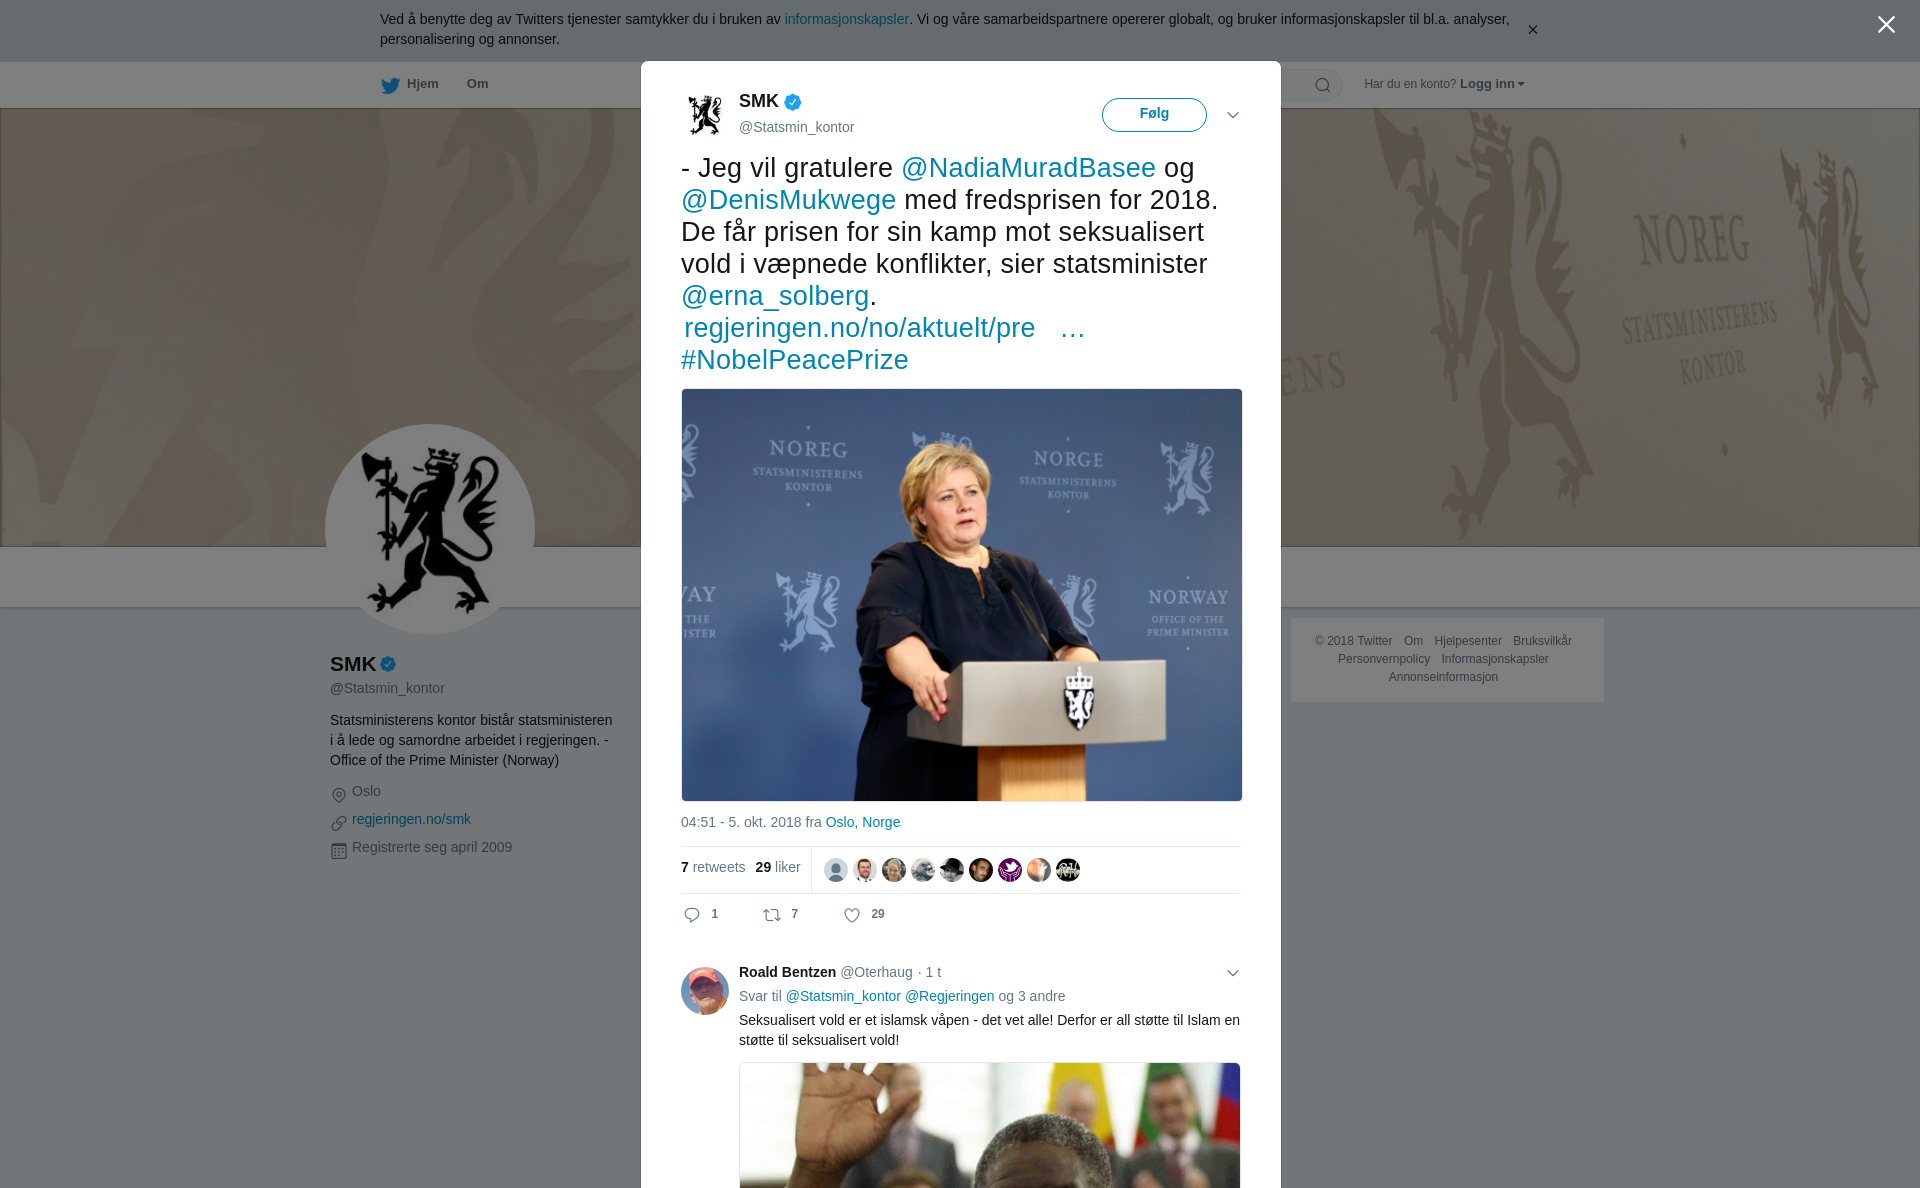1920x1188 pixels.
Task: Open the informasjonskapsler link in banner
Action: pos(846,19)
